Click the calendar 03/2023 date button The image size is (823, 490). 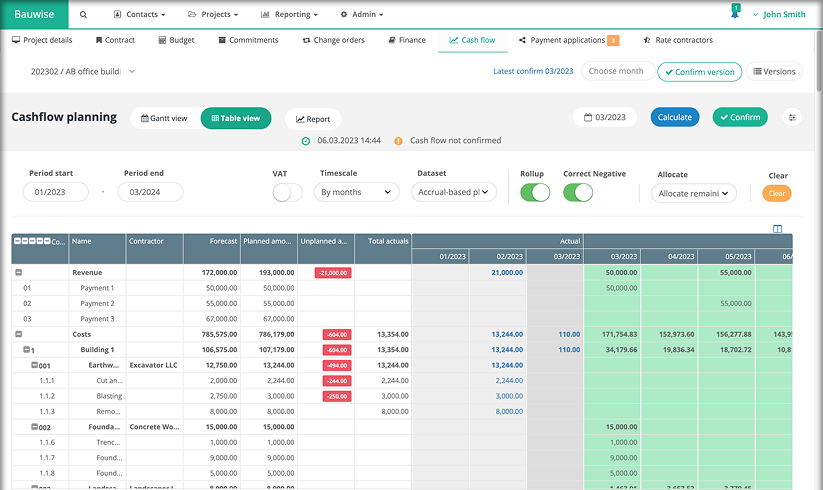coord(604,117)
